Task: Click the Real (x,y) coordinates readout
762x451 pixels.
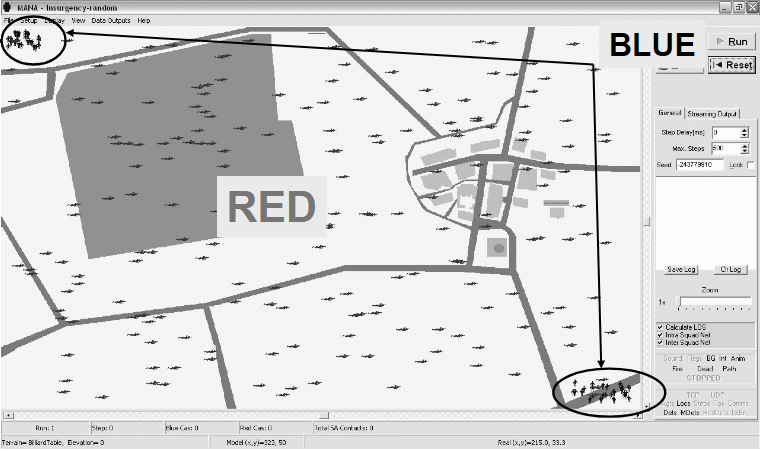Action: coord(532,443)
